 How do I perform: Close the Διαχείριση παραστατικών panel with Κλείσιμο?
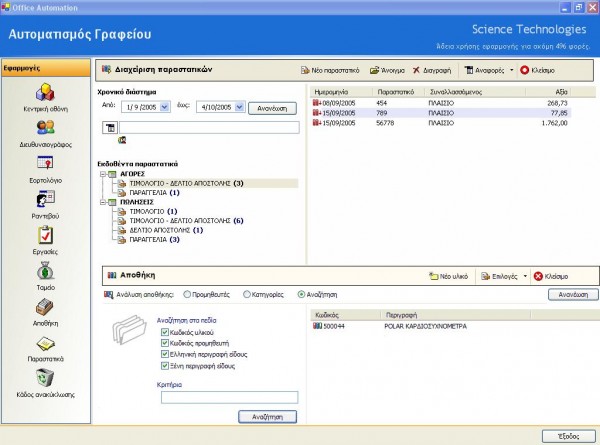point(537,70)
